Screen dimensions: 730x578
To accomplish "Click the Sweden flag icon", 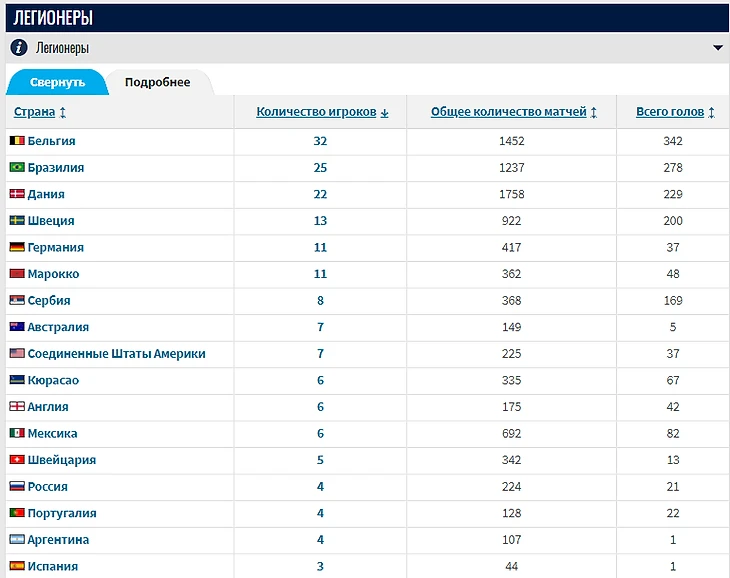I will 17,221.
